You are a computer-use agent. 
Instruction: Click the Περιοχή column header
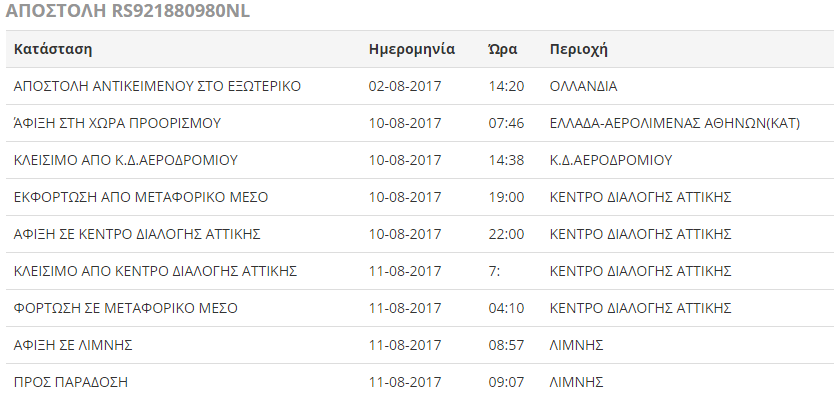[579, 49]
